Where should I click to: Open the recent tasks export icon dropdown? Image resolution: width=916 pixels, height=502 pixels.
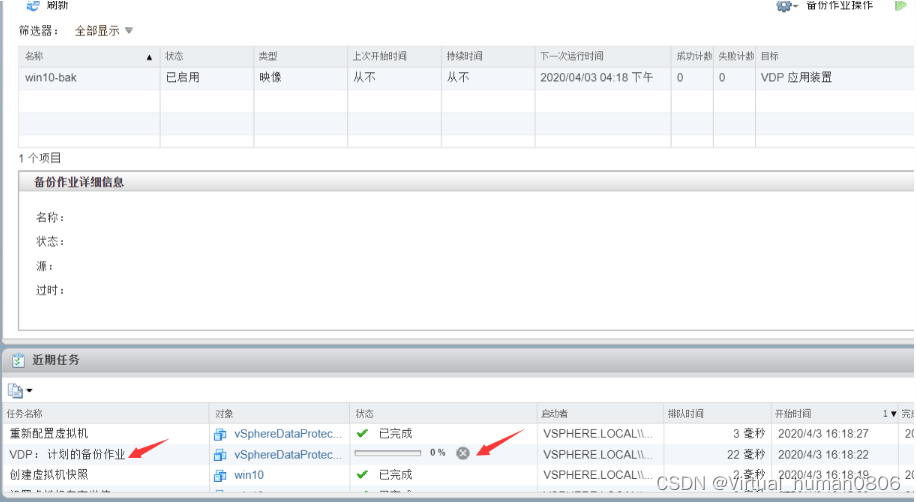(20, 390)
